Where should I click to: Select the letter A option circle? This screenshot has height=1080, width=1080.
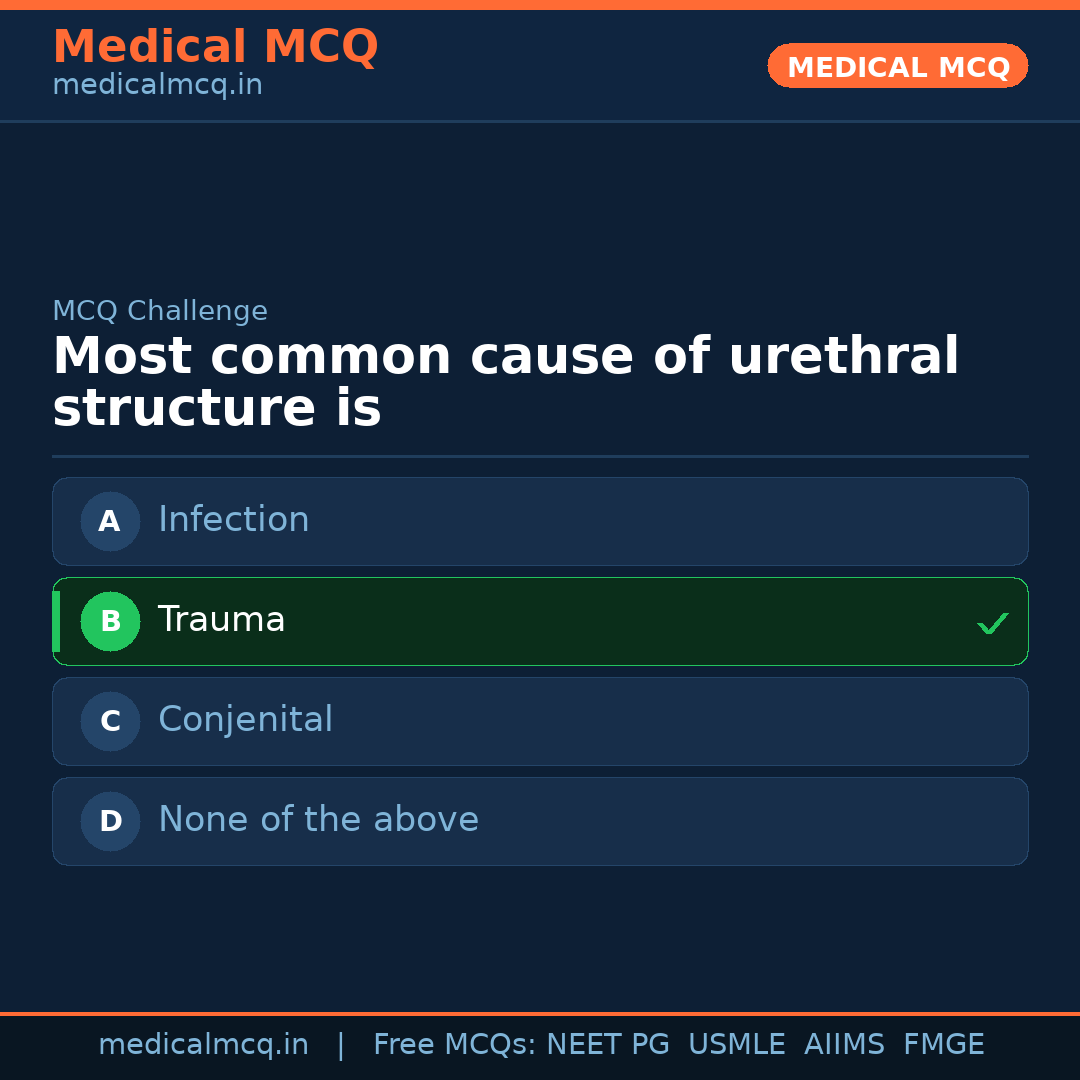pos(110,521)
